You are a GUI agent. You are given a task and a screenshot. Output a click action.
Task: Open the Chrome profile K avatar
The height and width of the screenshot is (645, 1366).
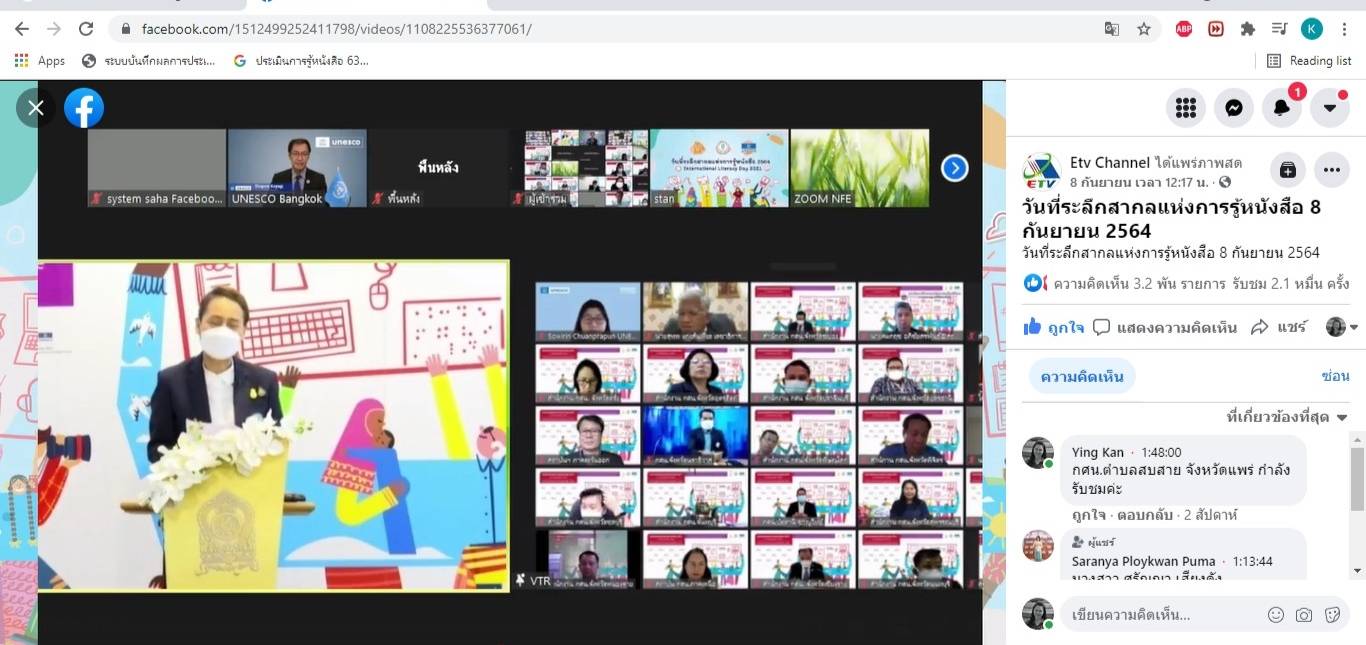click(1312, 29)
